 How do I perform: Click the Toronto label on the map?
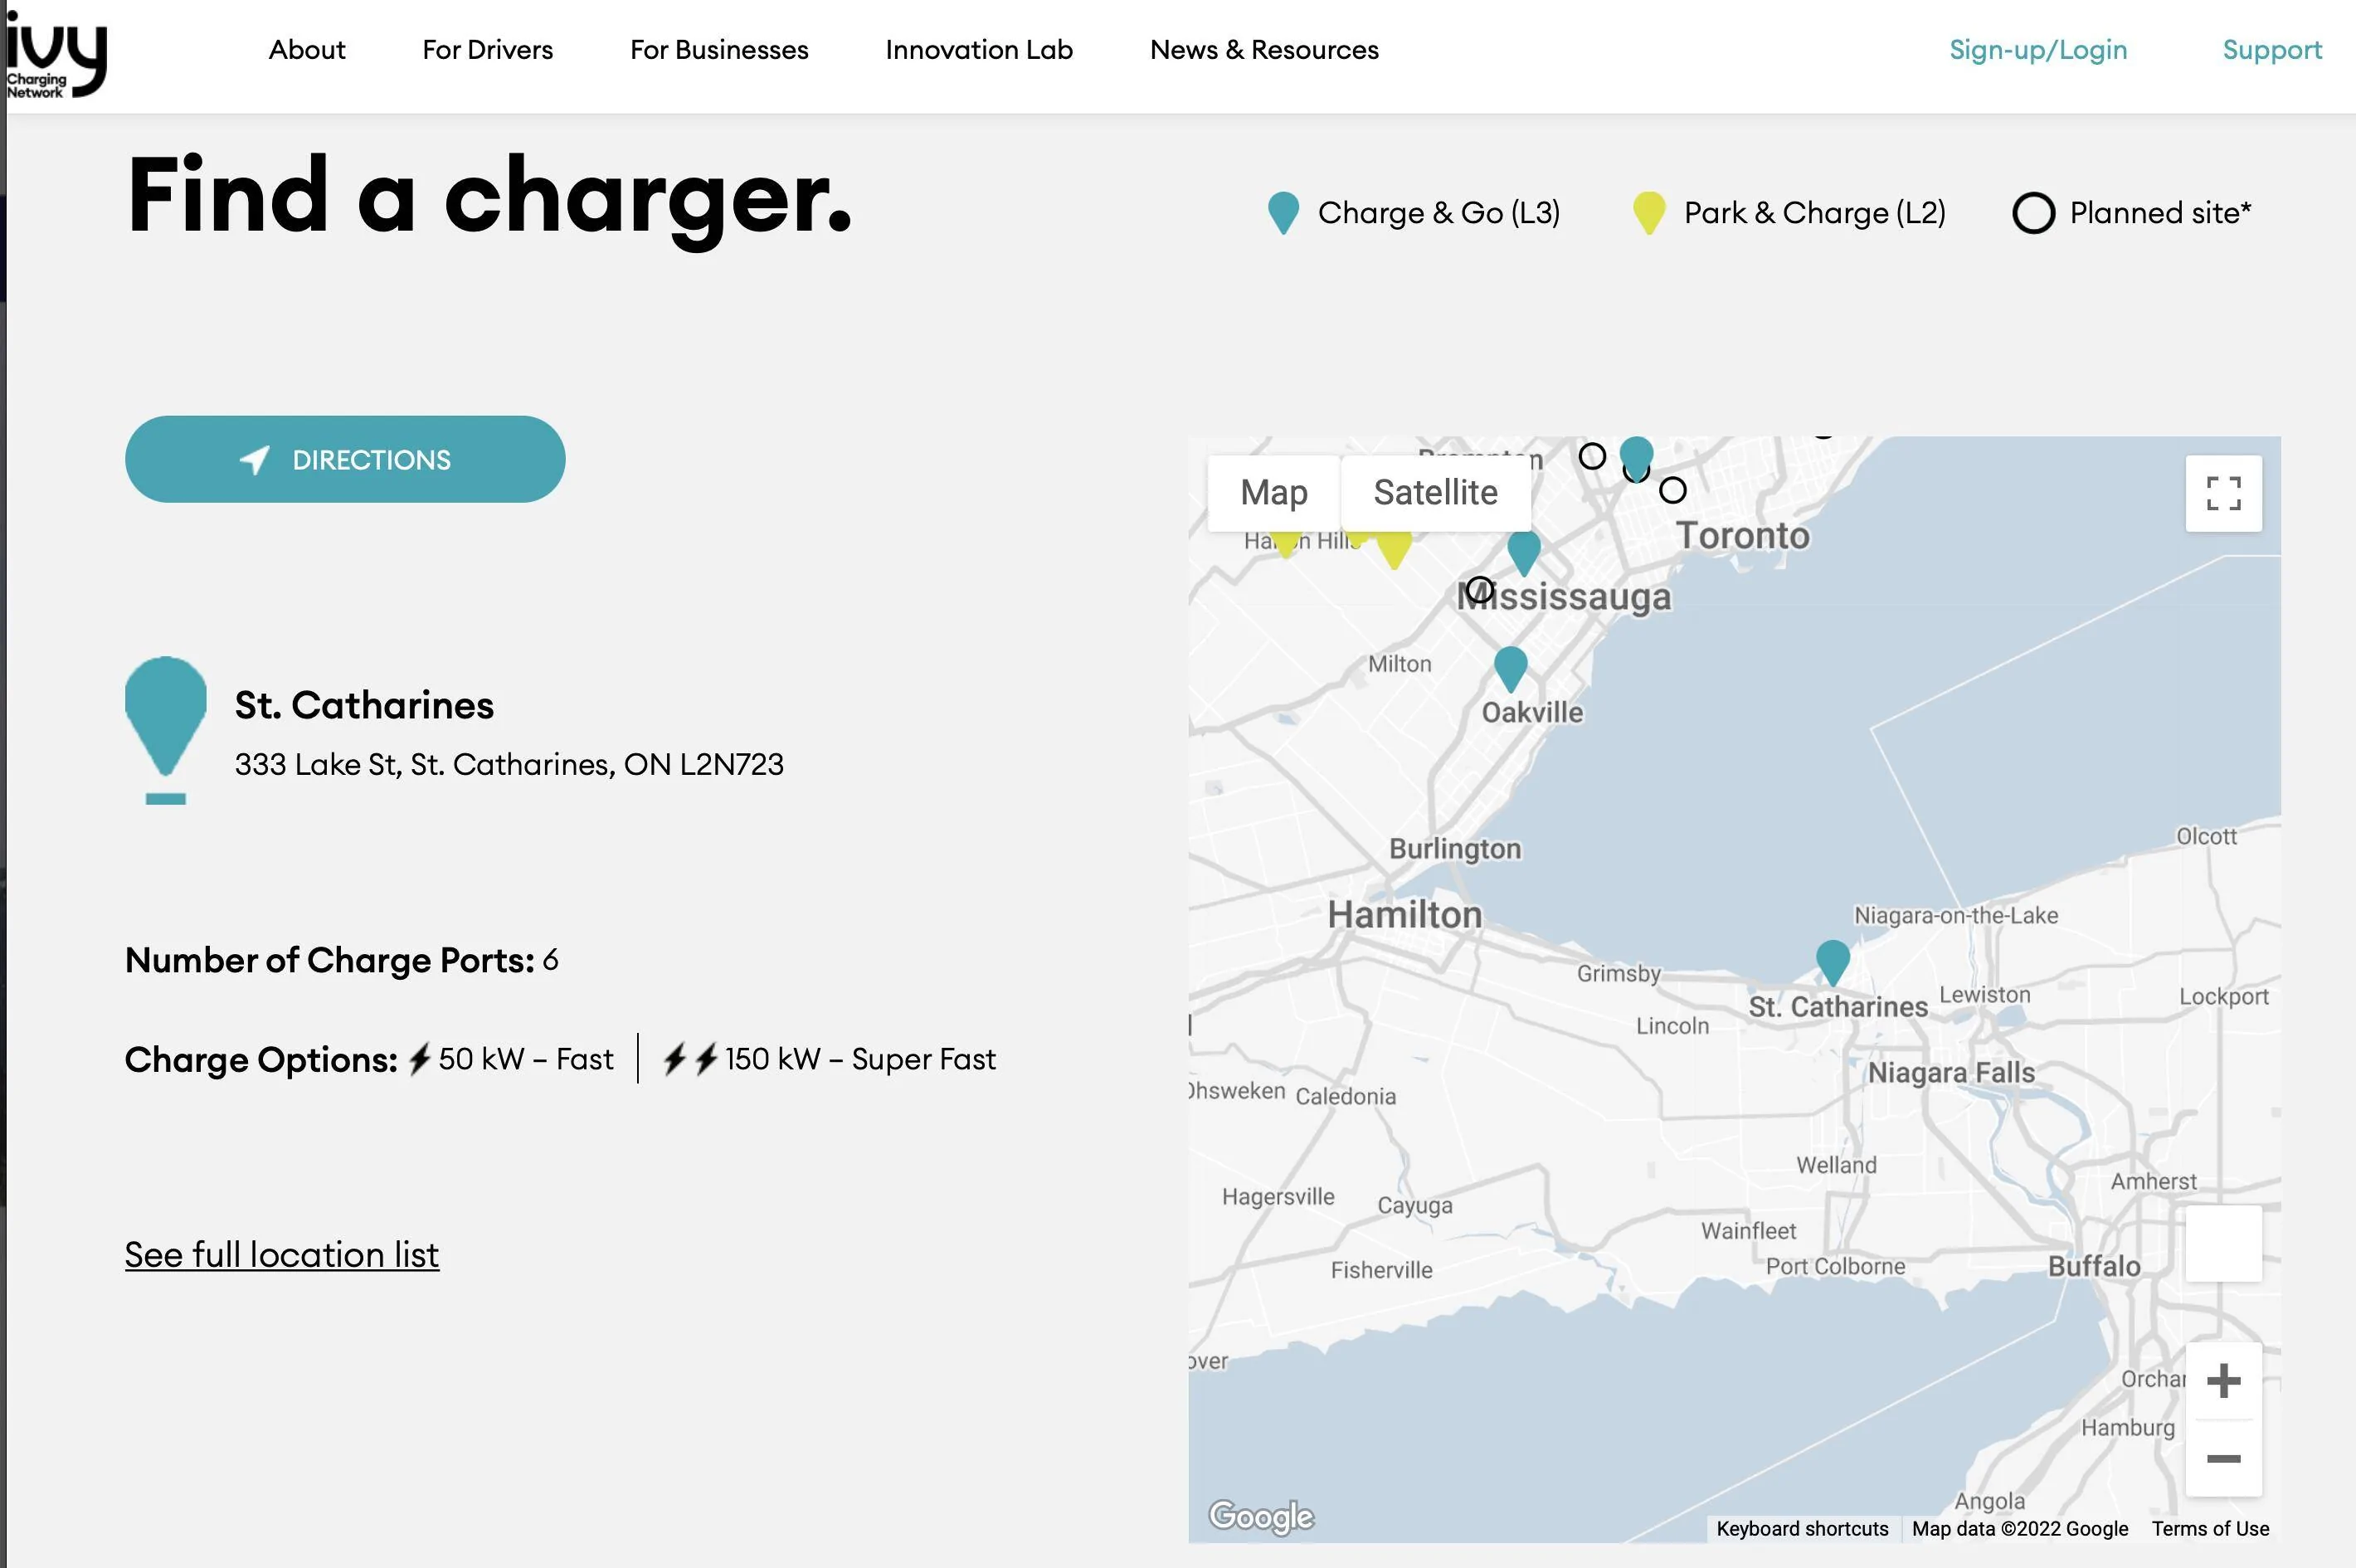(x=1743, y=535)
